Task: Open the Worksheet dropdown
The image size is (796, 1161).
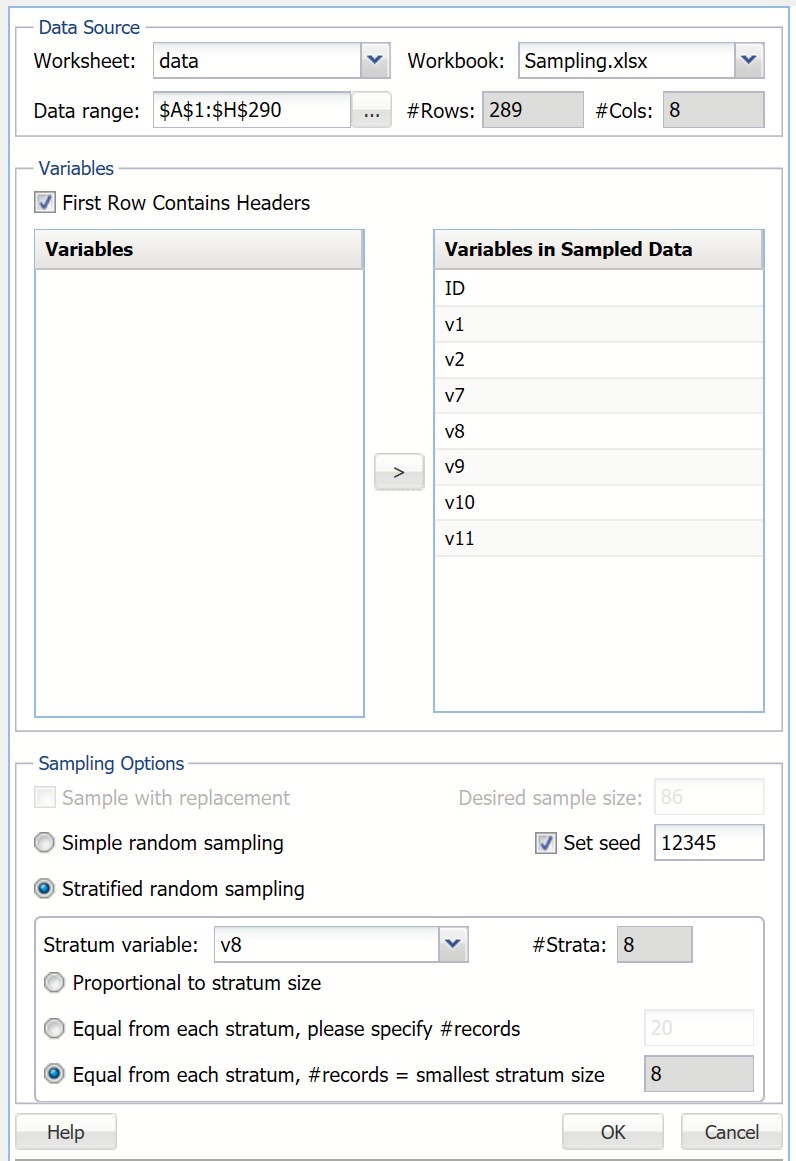Action: tap(373, 61)
